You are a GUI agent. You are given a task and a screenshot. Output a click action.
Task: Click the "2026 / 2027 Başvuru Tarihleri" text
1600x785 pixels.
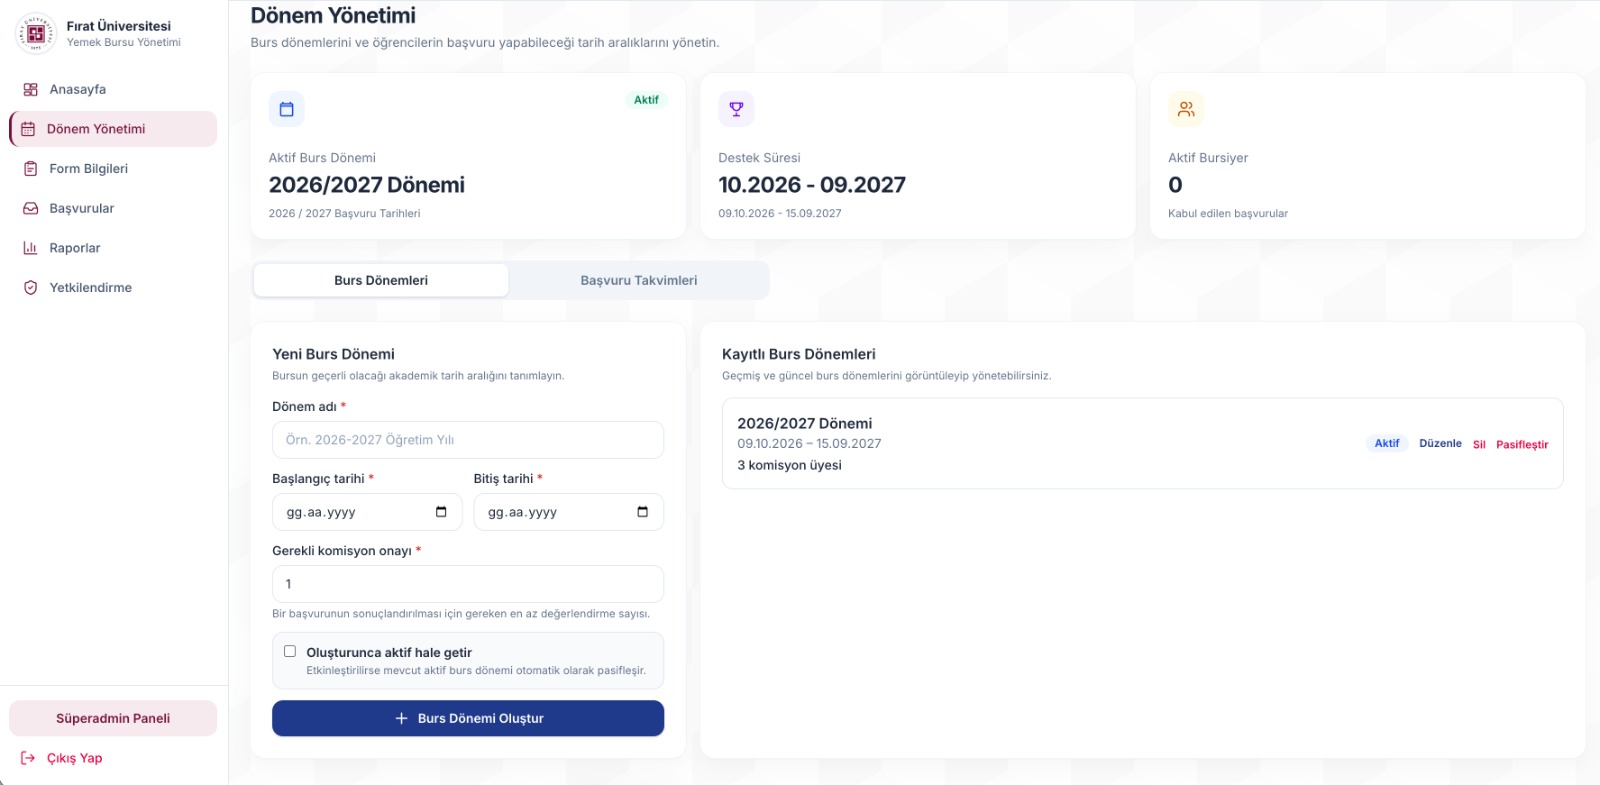[344, 214]
